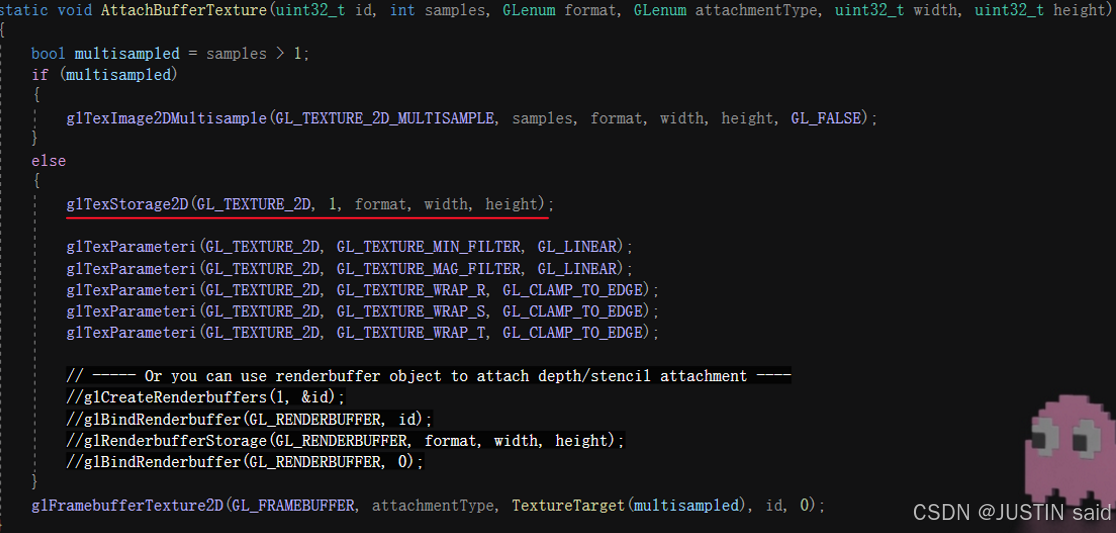Click the GL_TEXTURE_MIN_FILTER parameter
Screen dimensions: 1116x533
(x=428, y=246)
